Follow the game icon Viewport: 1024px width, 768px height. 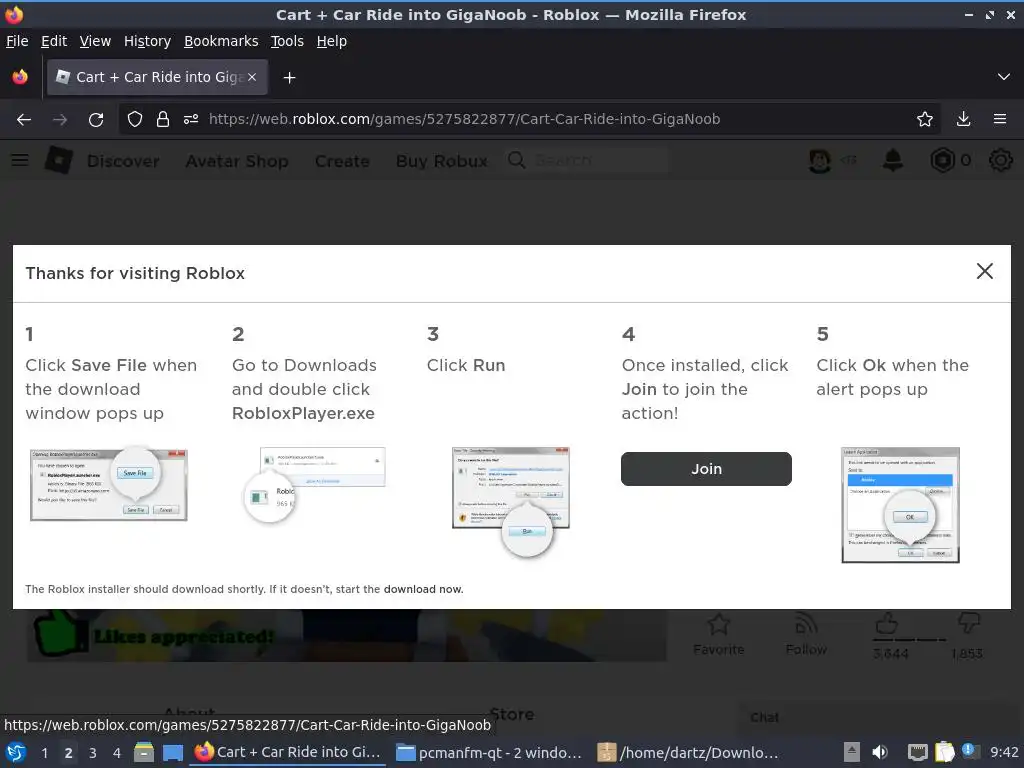click(806, 625)
